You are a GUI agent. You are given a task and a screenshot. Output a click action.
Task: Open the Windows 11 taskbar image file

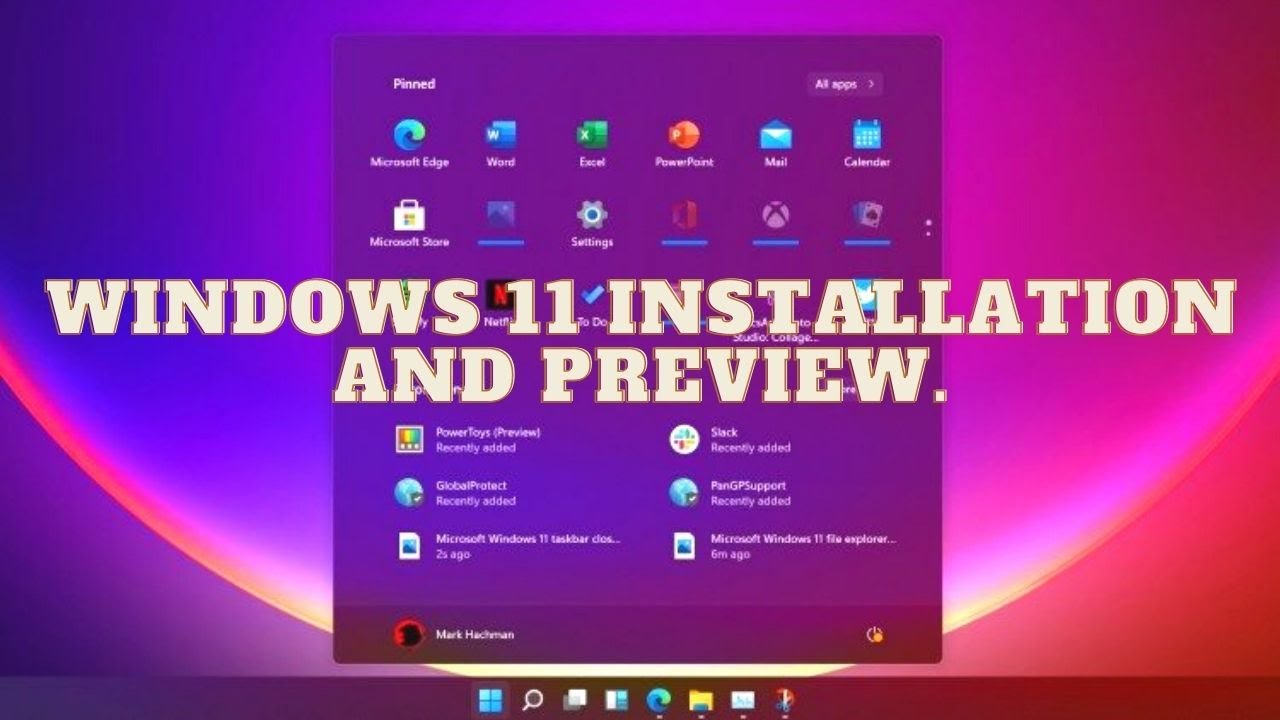(510, 546)
